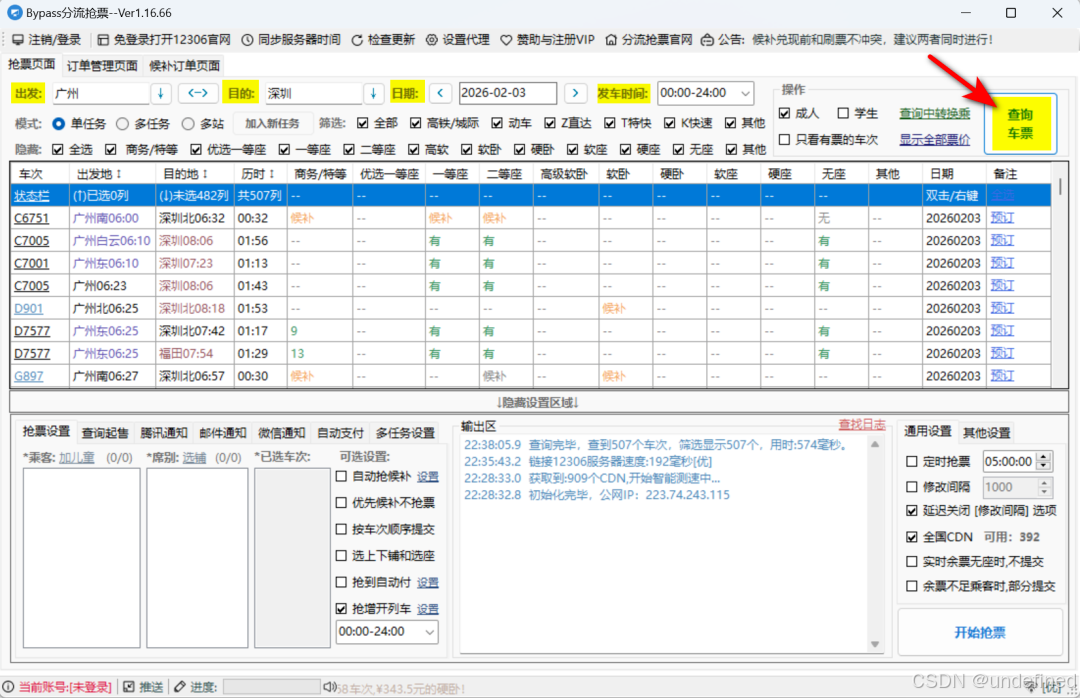
Task: Click the 检查更新 refresh icon
Action: click(358, 40)
